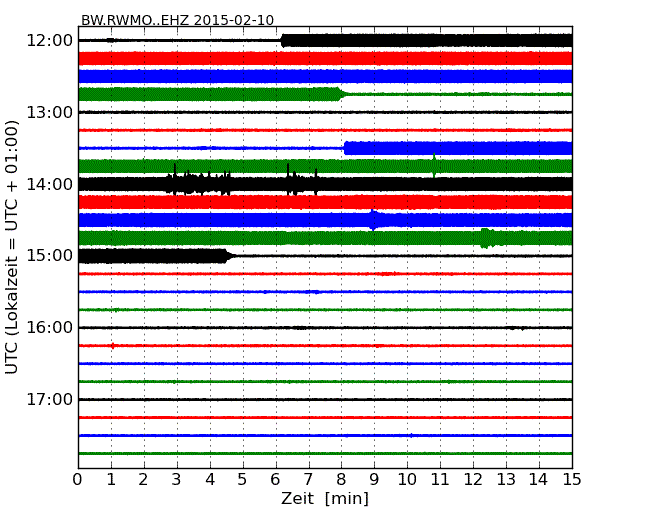The width and height of the screenshot is (650, 520).
Task: Click the green spike near minute 11
Action: tap(434, 165)
